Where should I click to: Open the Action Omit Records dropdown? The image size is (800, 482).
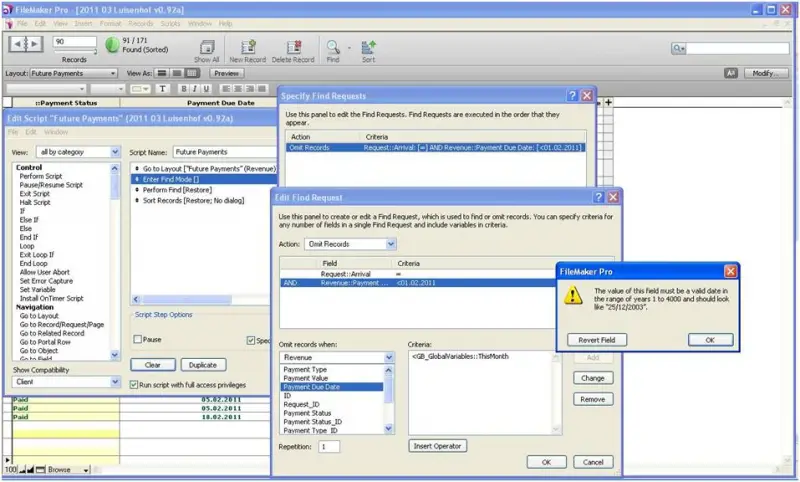tap(350, 244)
